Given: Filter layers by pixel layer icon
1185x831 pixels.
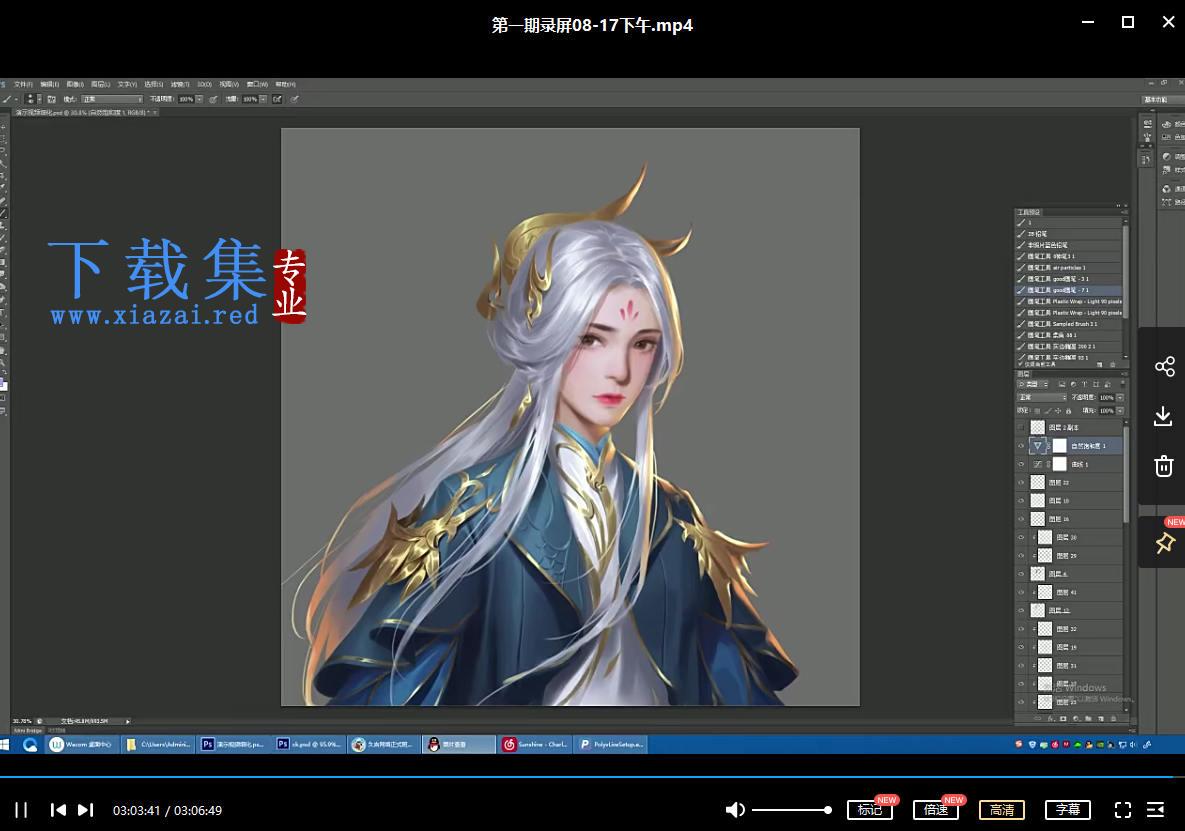Looking at the screenshot, I should tap(1062, 385).
